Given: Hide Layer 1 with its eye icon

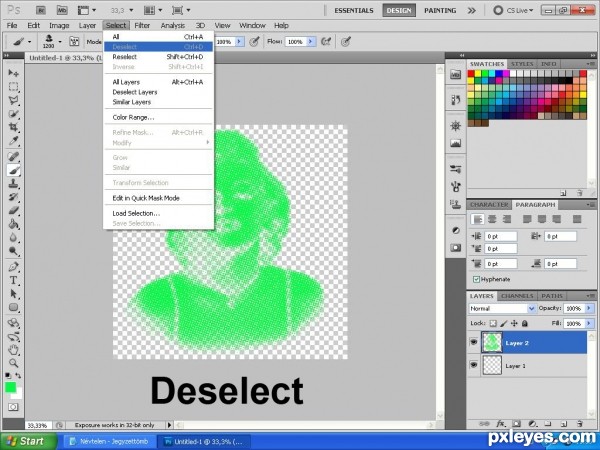Looking at the screenshot, I should tap(474, 365).
